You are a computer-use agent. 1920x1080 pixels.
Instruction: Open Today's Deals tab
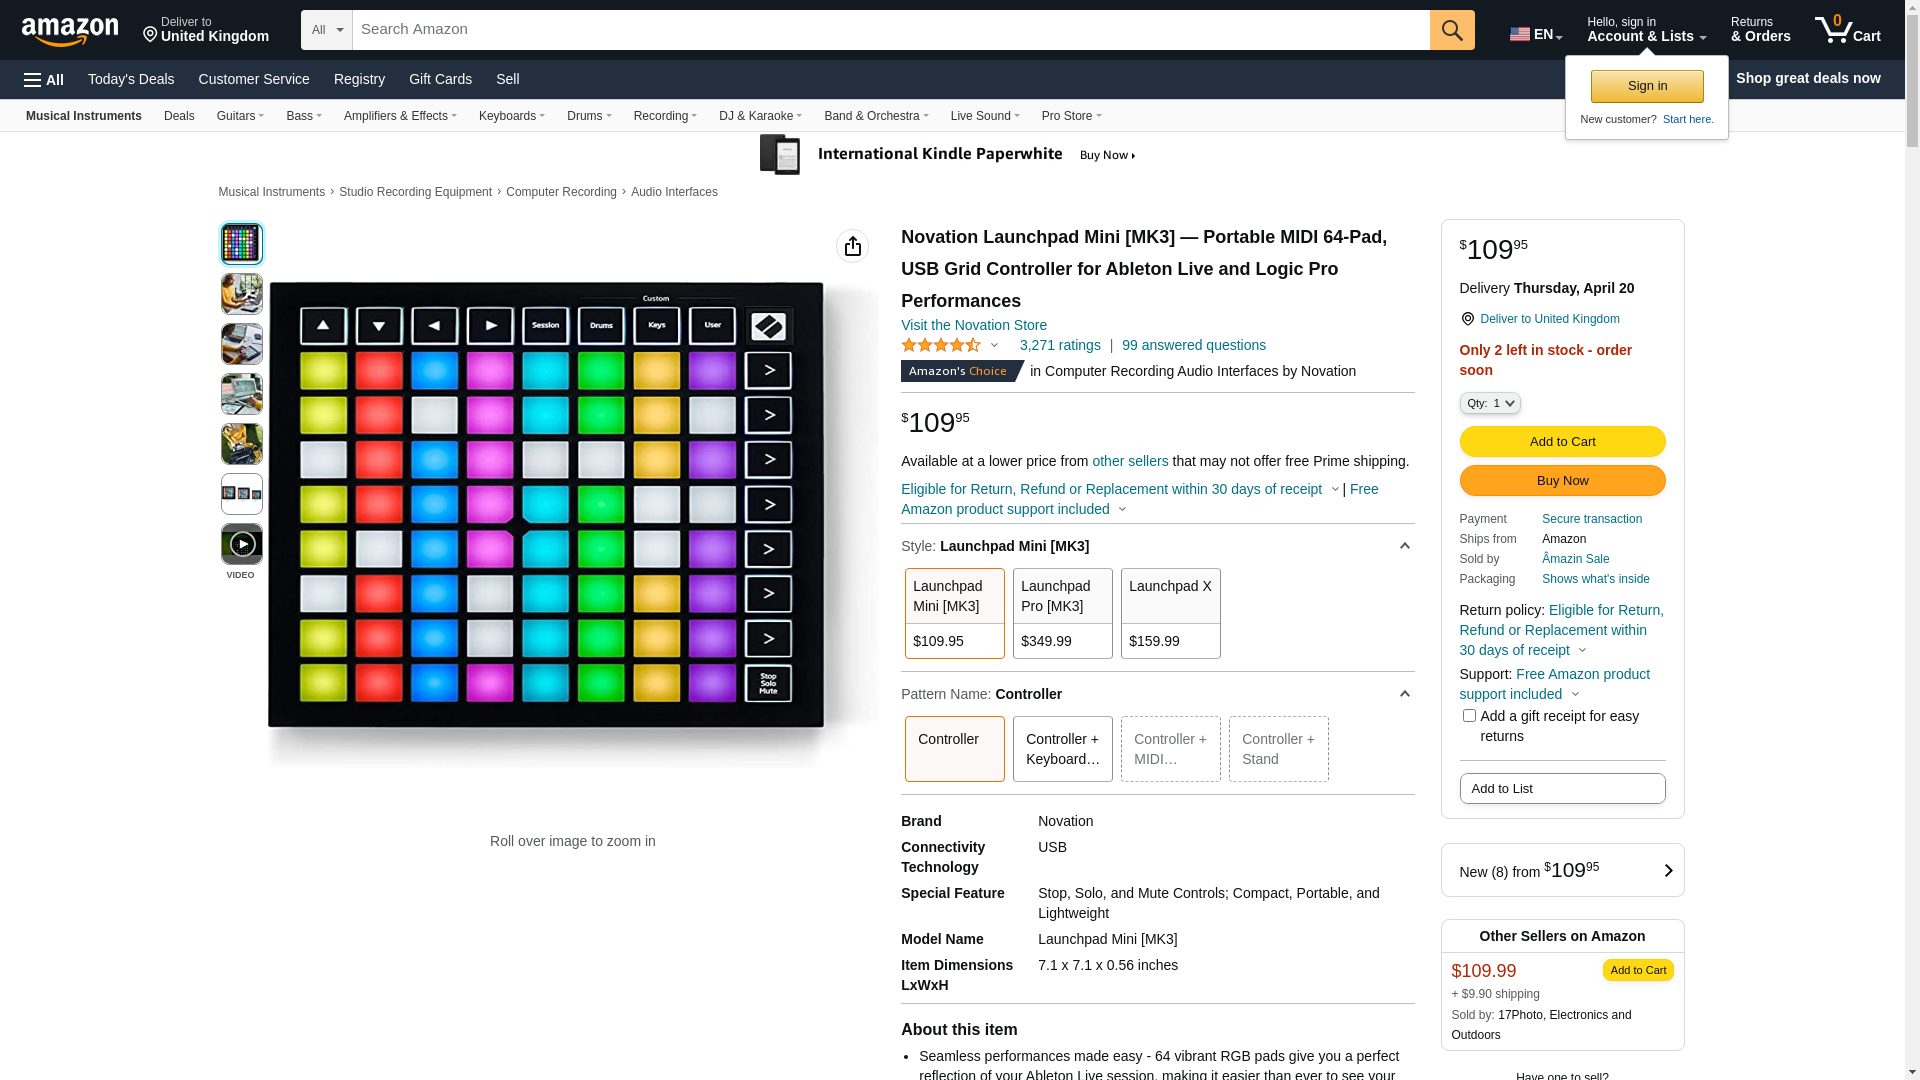pyautogui.click(x=131, y=79)
